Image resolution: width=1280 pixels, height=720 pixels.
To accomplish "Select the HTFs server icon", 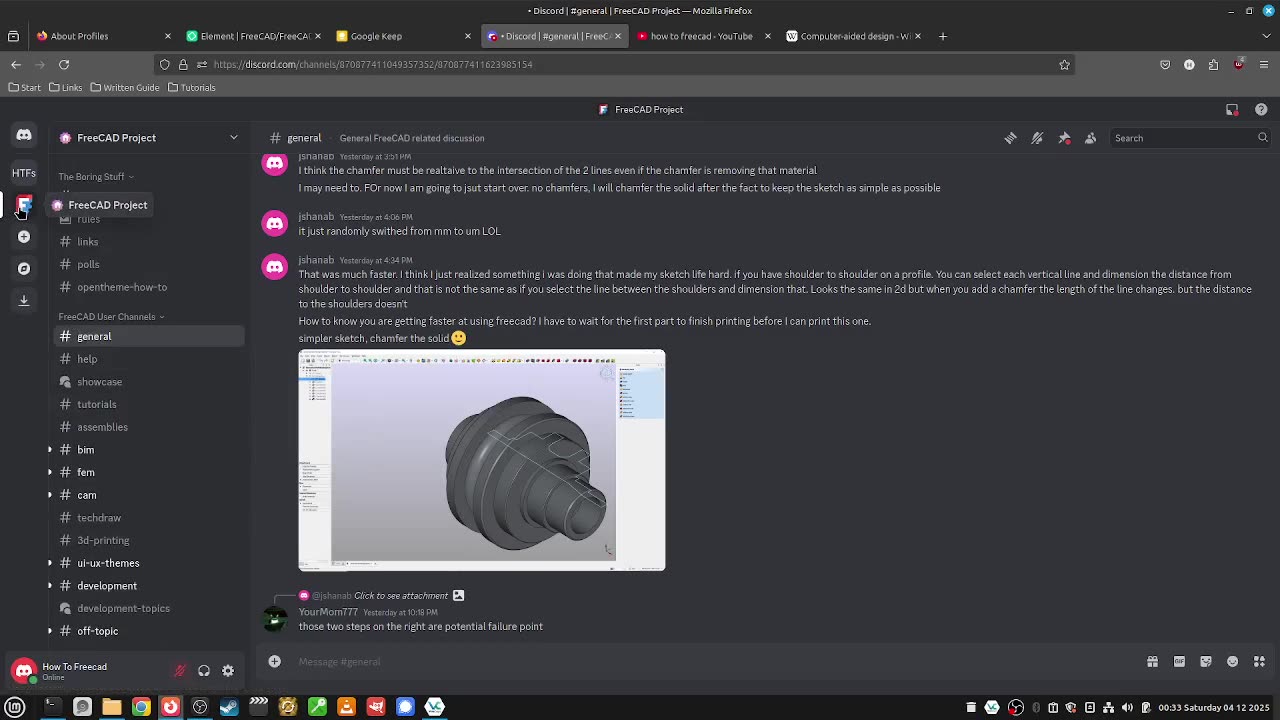I will [x=24, y=173].
